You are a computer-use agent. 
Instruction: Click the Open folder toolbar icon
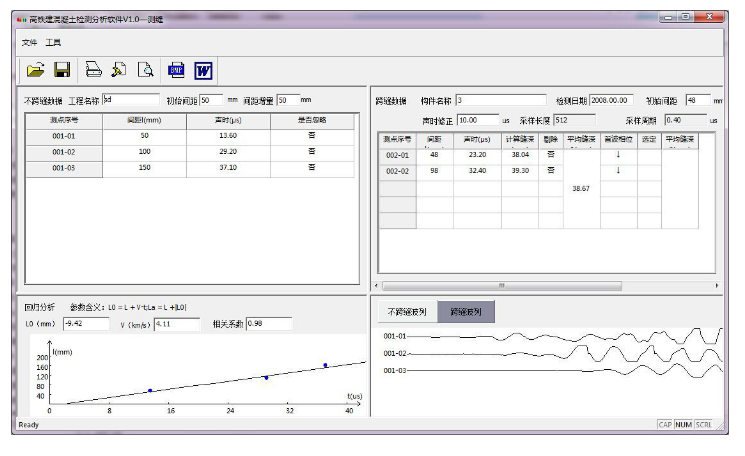click(x=36, y=70)
